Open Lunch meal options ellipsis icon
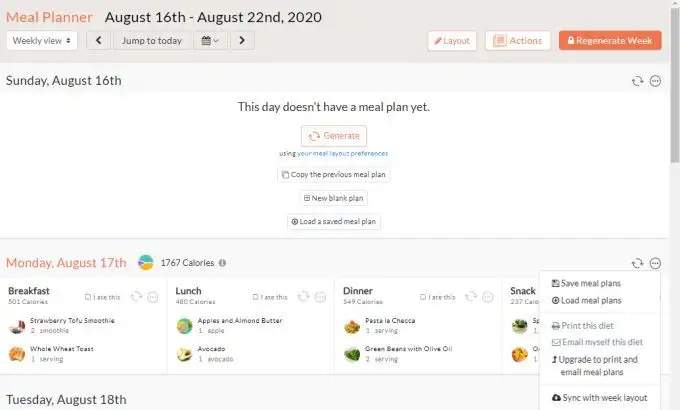The image size is (680, 410). point(320,297)
